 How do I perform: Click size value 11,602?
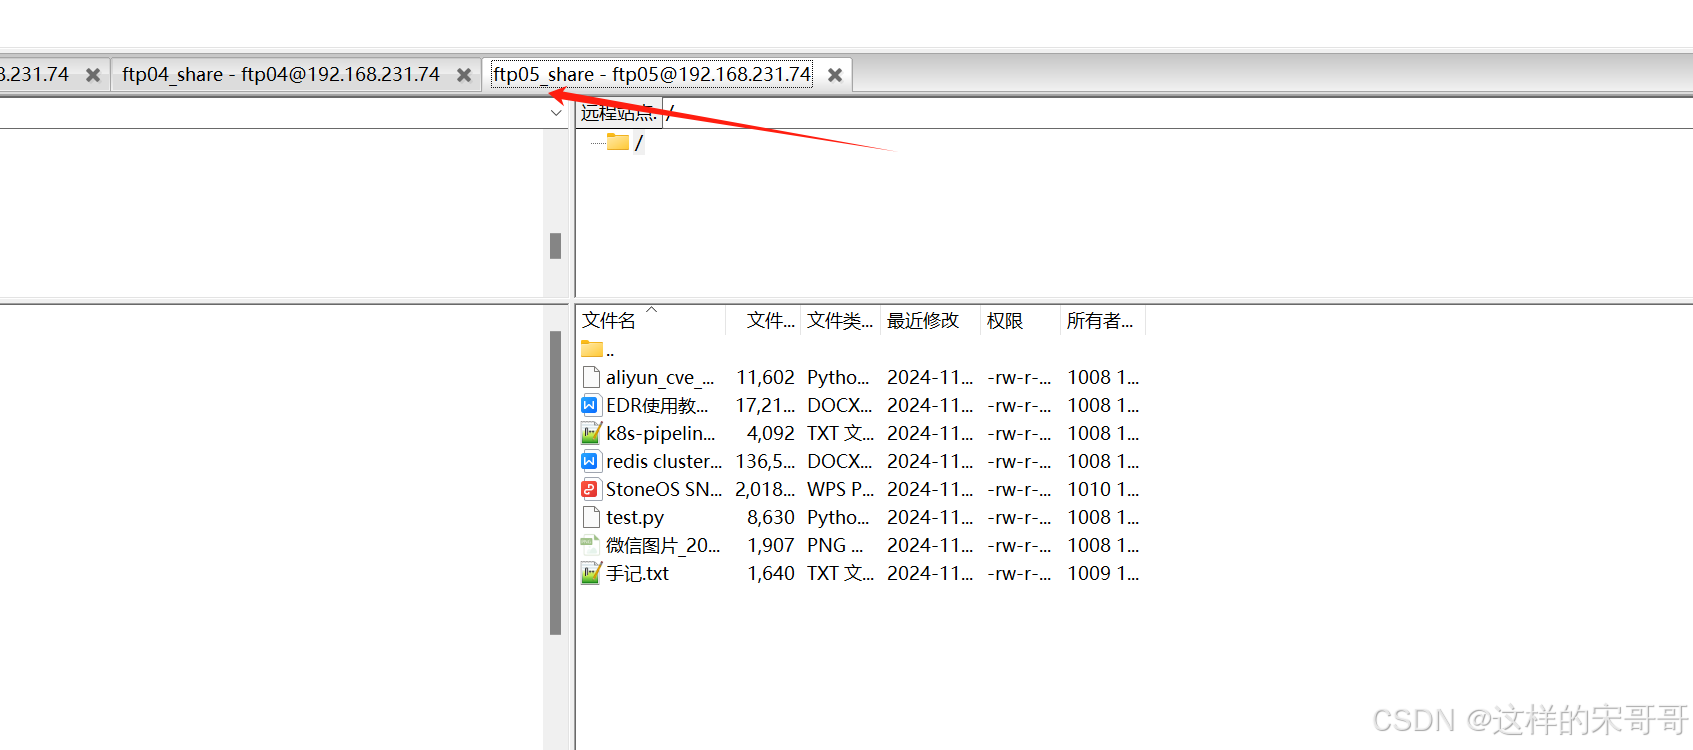pyautogui.click(x=765, y=378)
